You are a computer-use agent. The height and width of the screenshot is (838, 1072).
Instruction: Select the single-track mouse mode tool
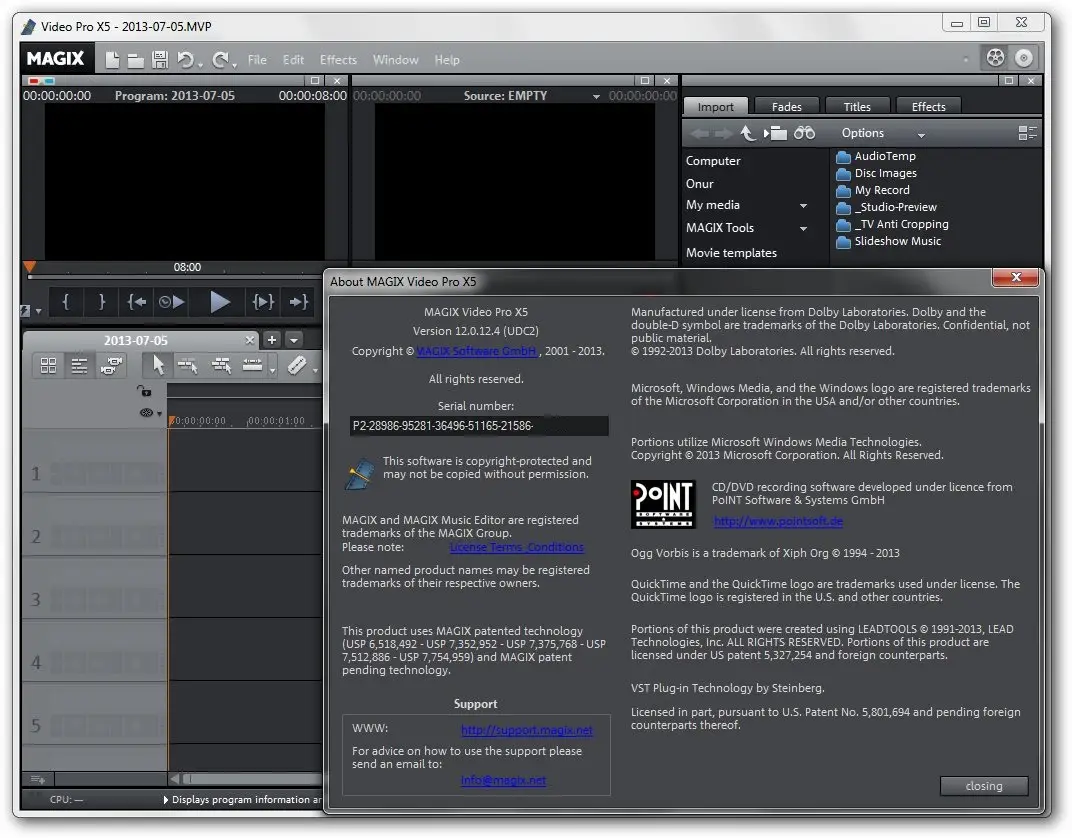point(188,366)
